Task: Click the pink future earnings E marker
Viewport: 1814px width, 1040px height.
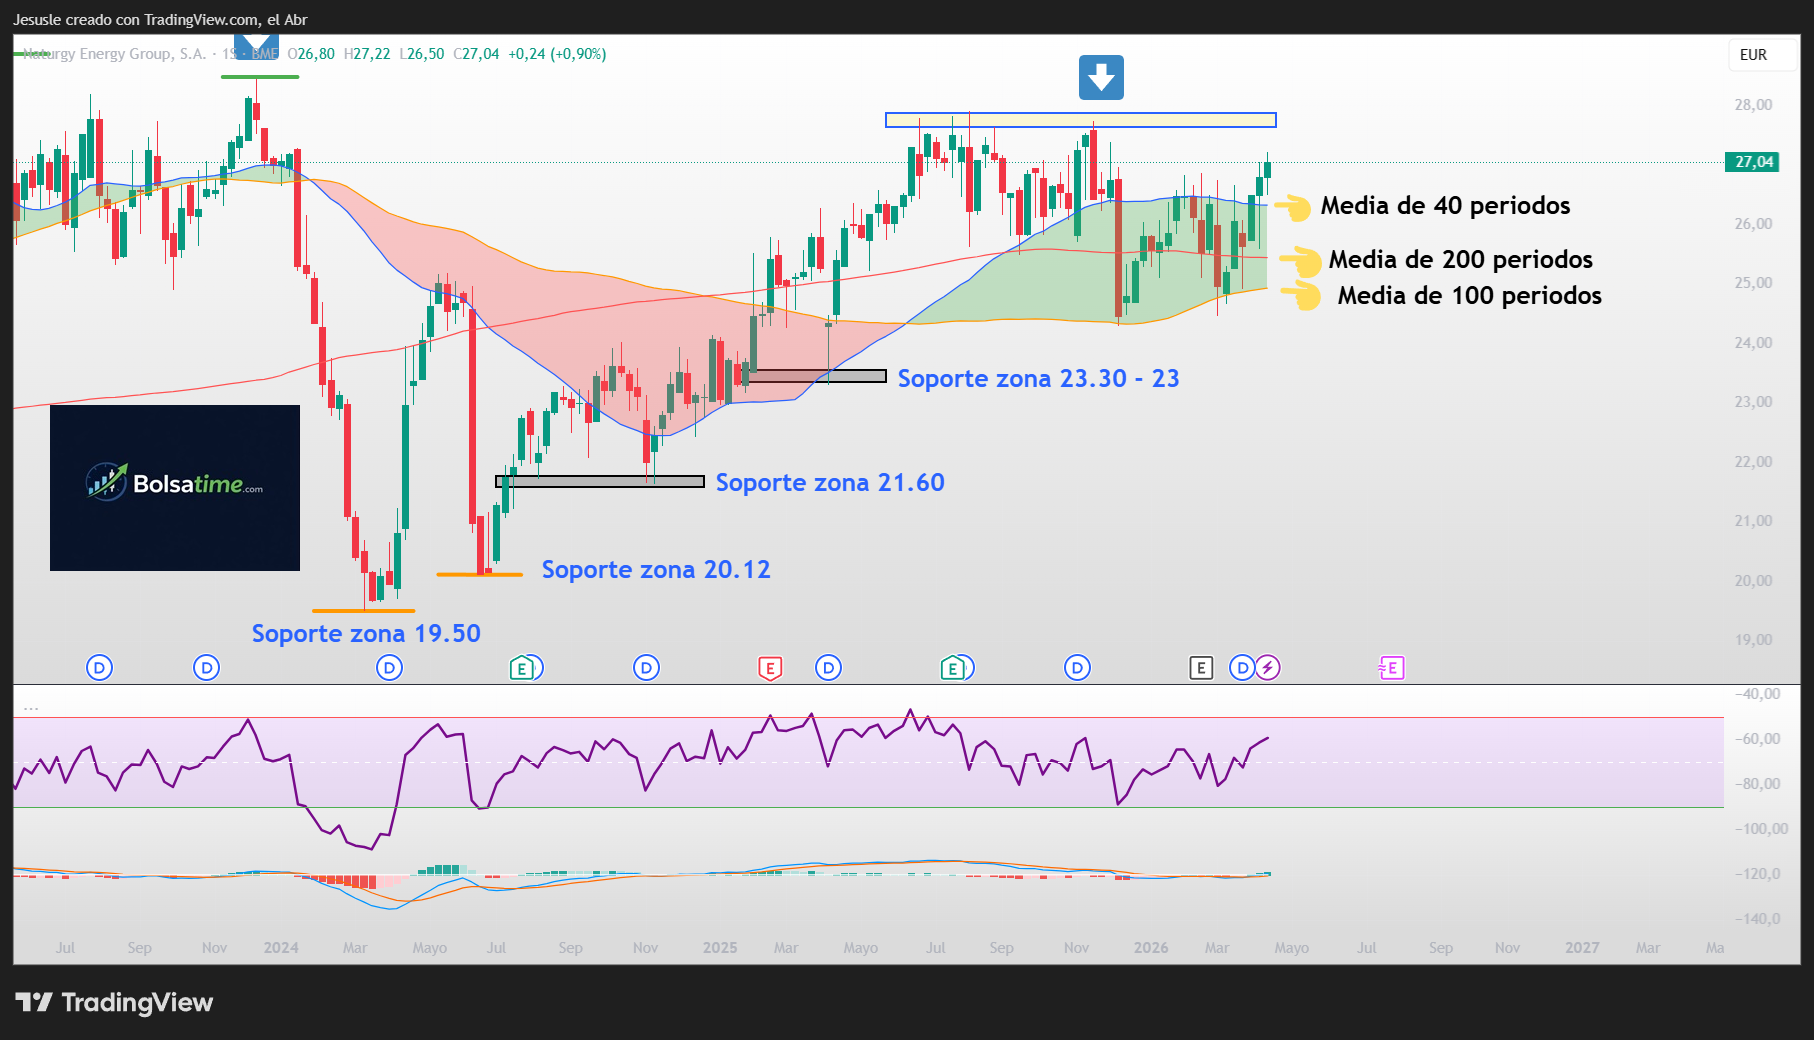Action: coord(1392,668)
